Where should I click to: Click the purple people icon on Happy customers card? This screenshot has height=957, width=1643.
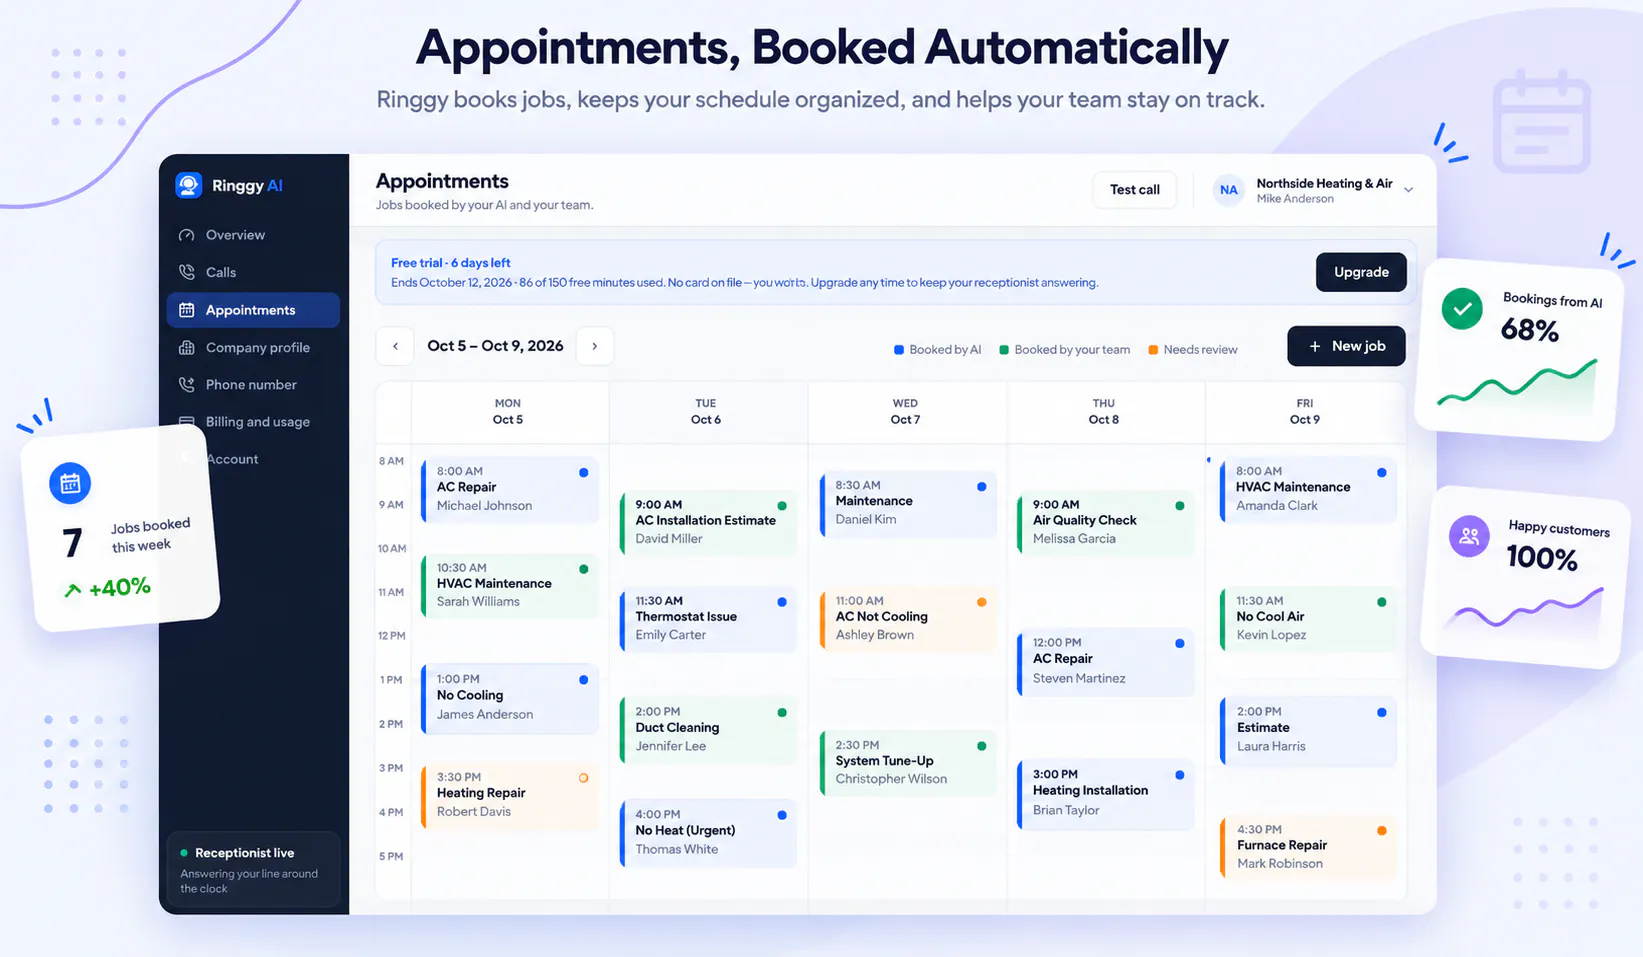point(1469,537)
